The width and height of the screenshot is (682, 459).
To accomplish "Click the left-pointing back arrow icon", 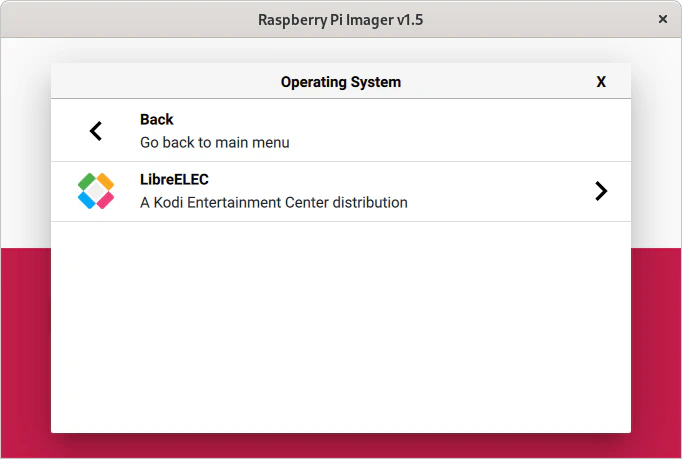I will [96, 131].
